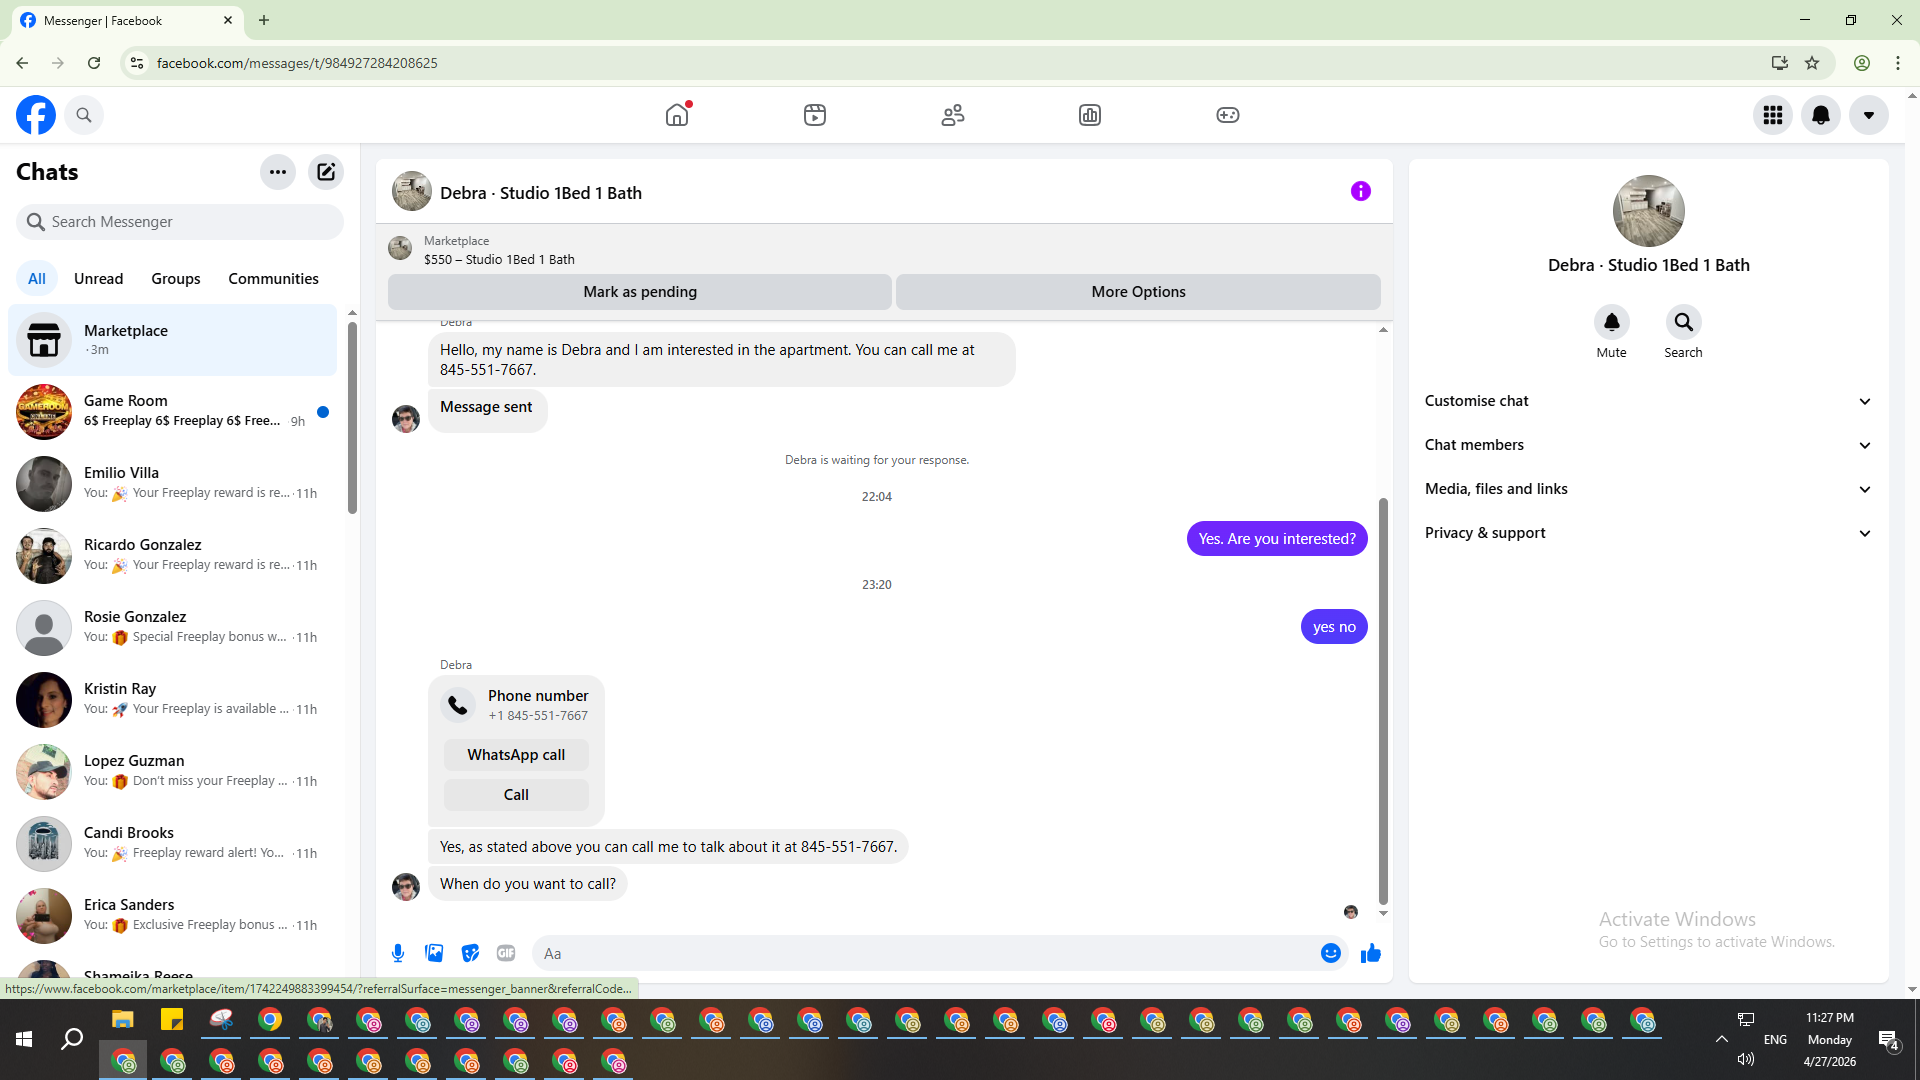Open File Explorer from taskbar
1920x1080 pixels.
pyautogui.click(x=123, y=1020)
